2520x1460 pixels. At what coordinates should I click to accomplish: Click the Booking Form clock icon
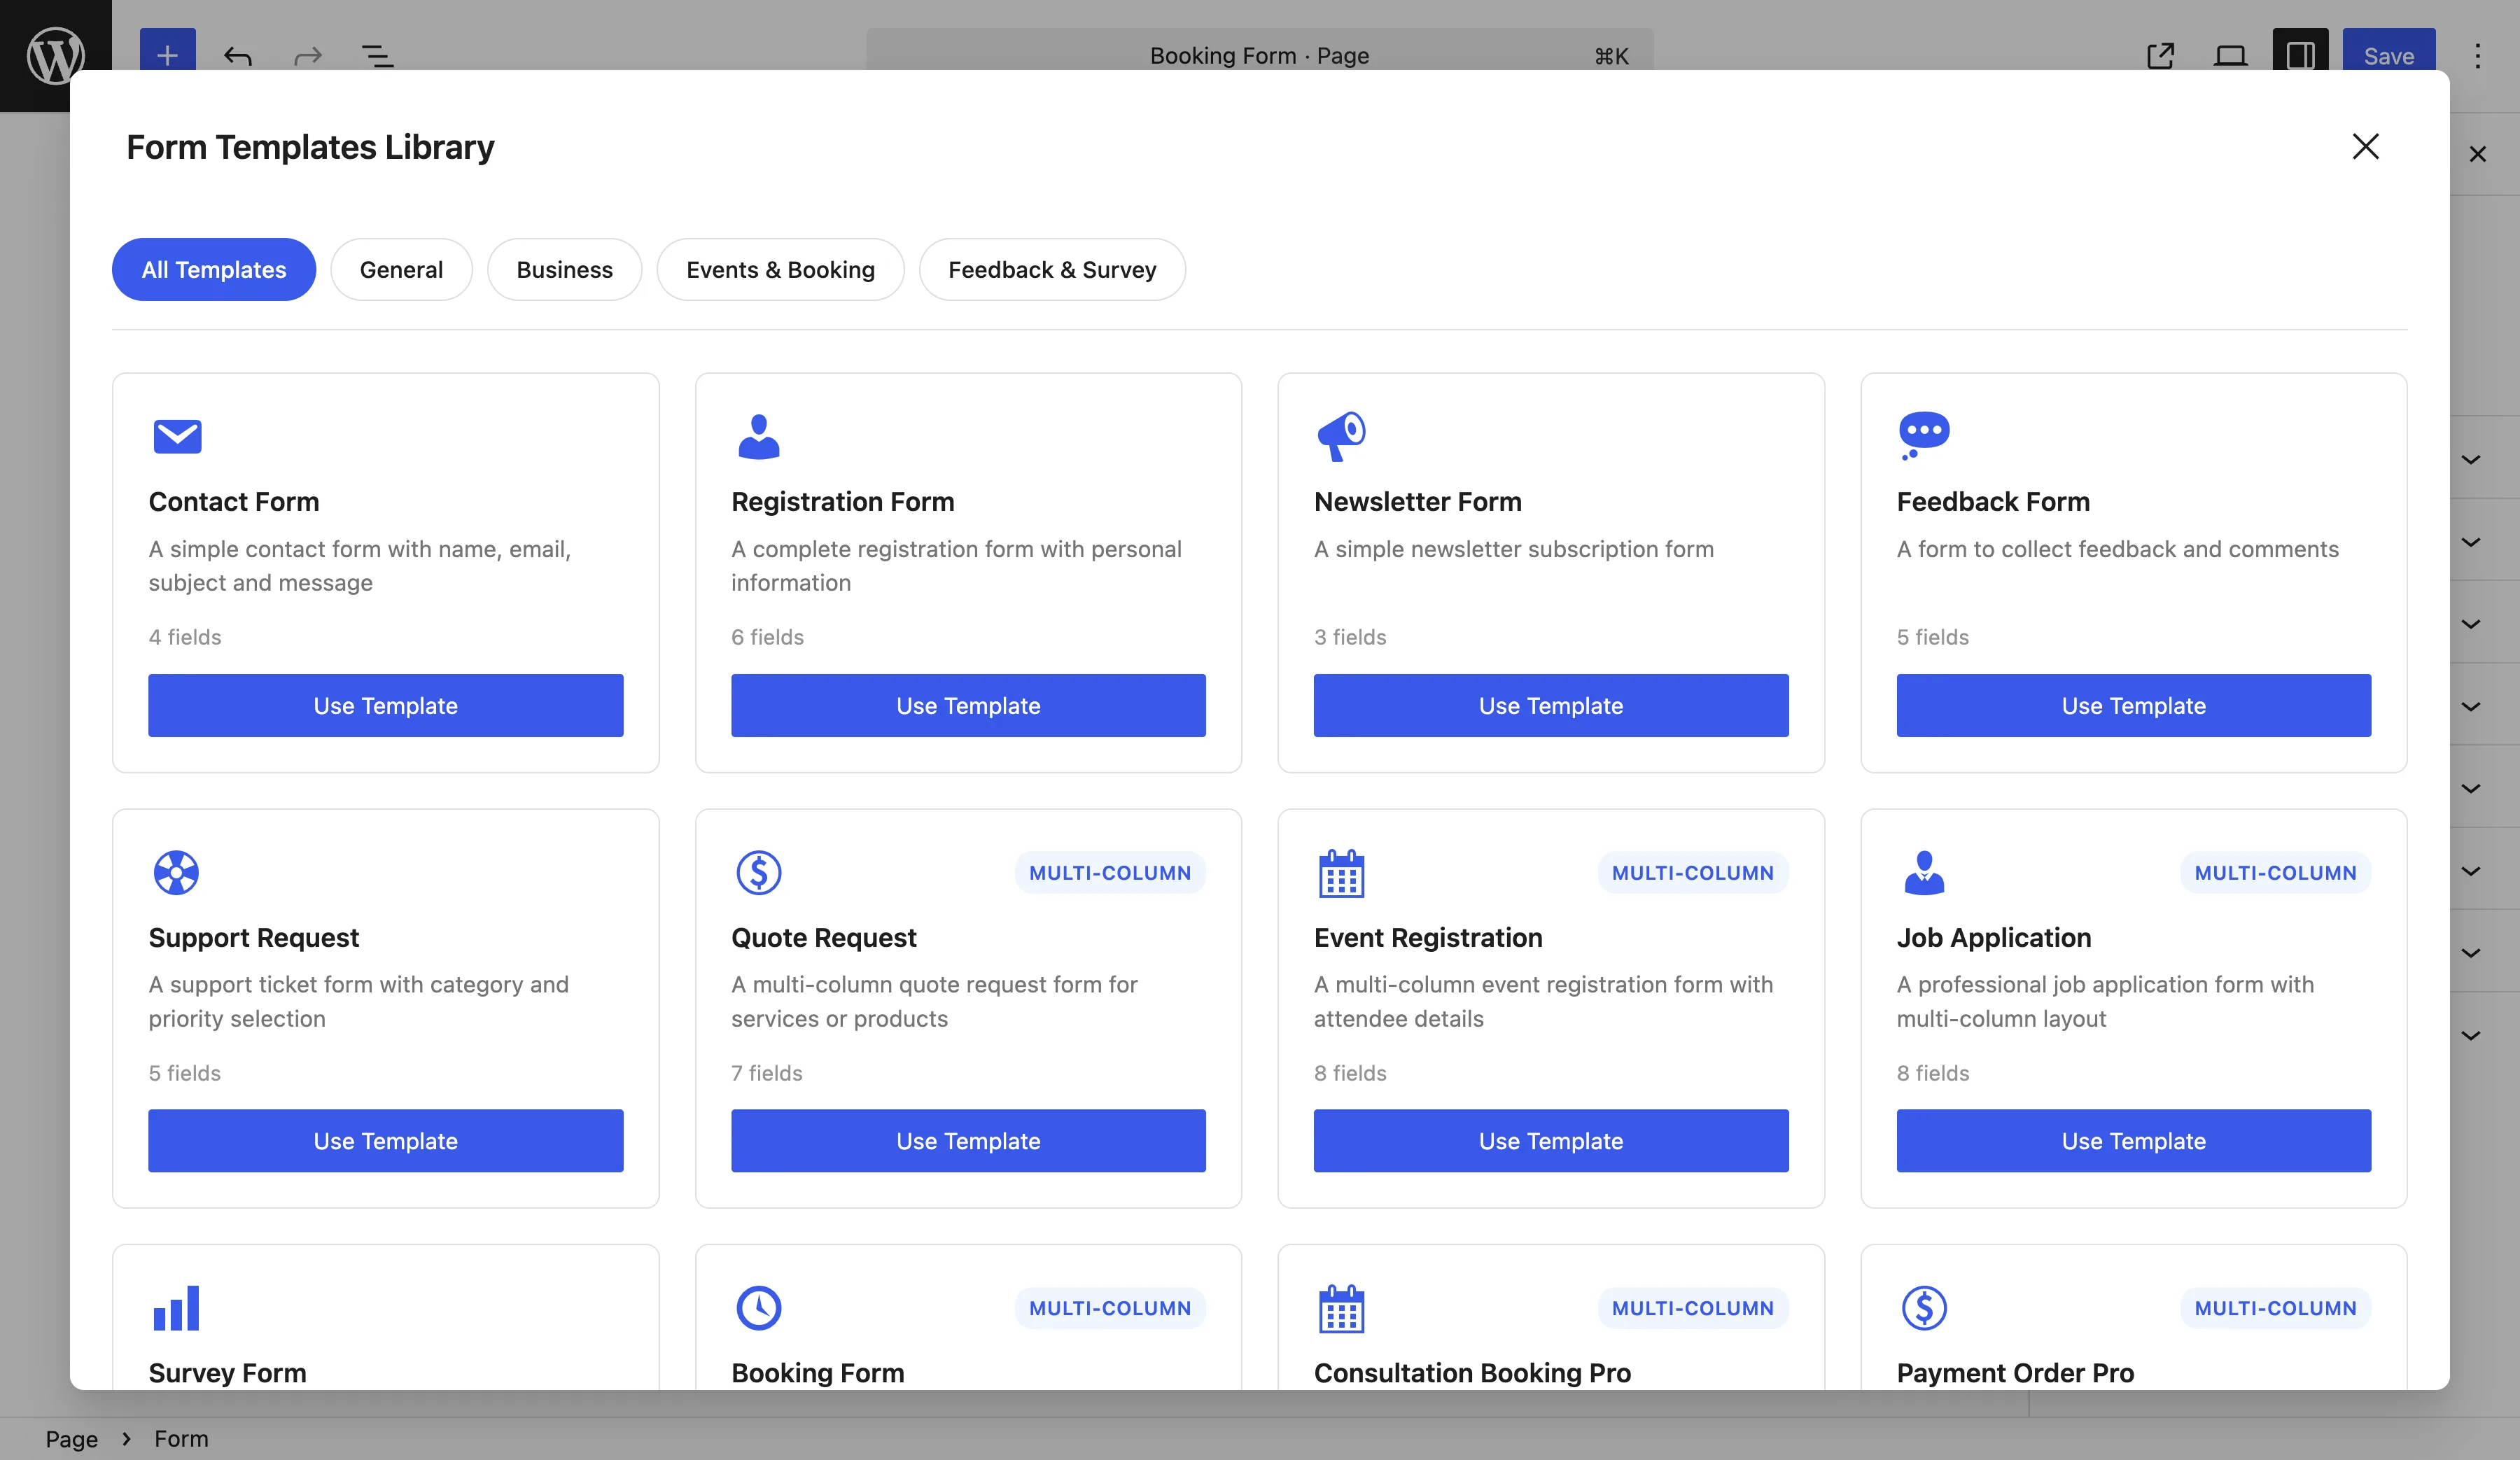(760, 1308)
